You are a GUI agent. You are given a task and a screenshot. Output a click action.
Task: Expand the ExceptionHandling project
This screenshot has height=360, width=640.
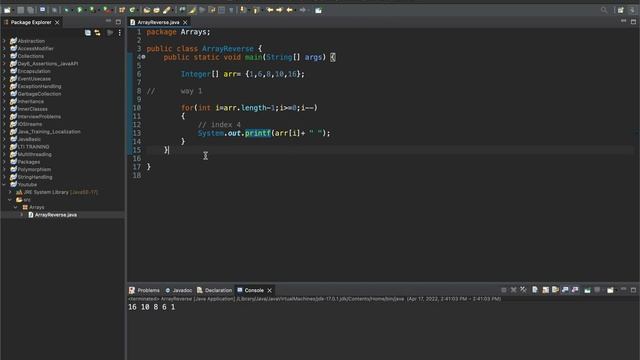pos(4,86)
